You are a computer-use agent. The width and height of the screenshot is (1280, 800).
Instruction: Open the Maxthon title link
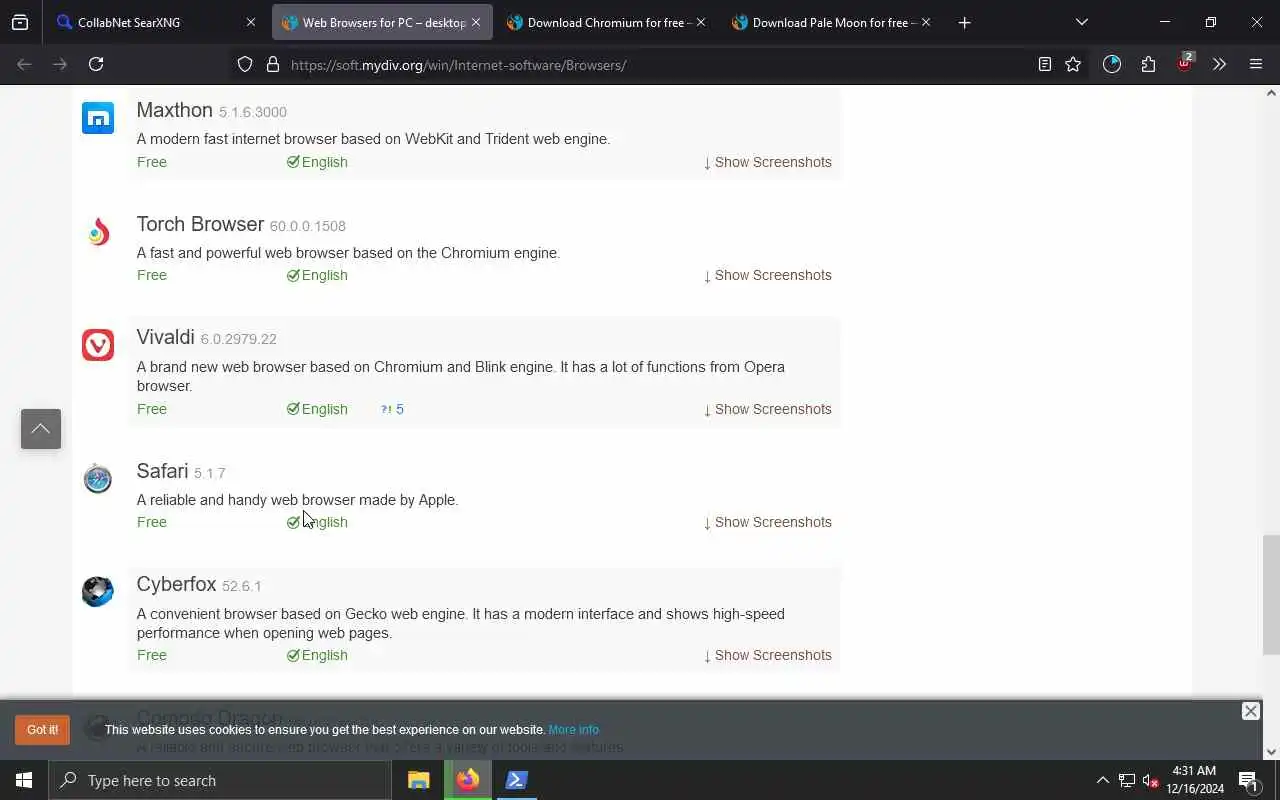tap(174, 110)
